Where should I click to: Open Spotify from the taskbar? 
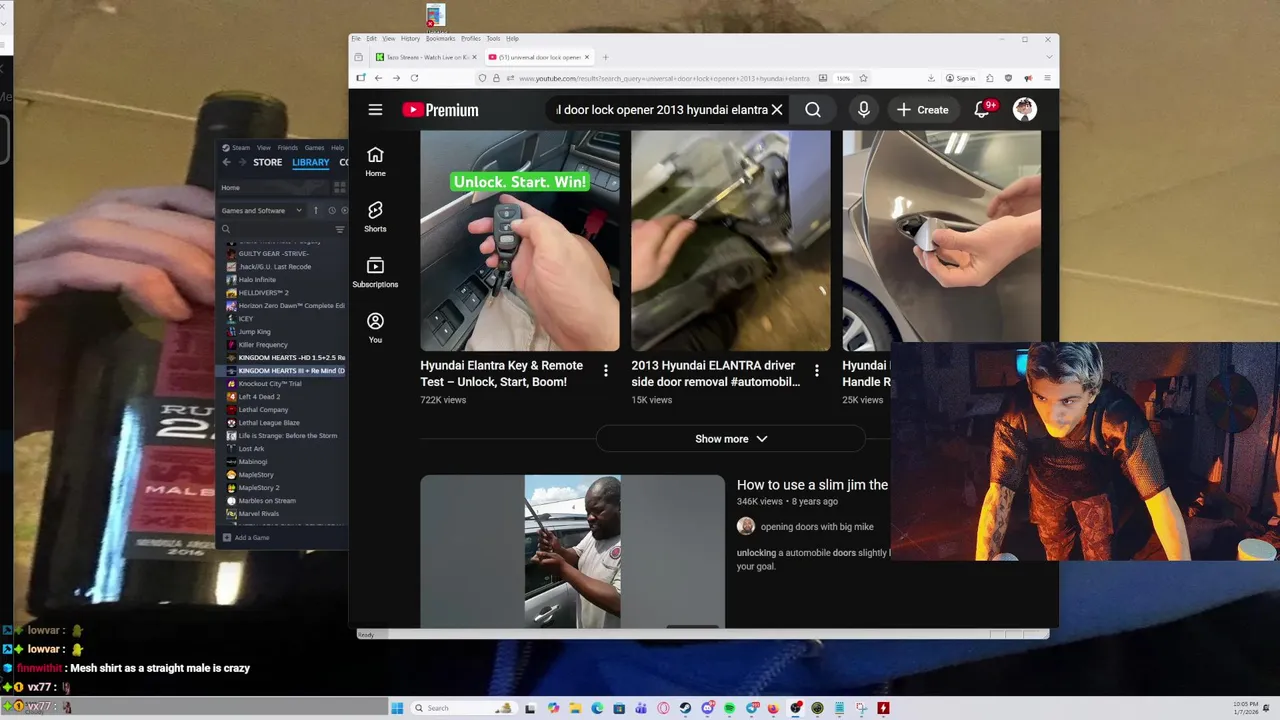click(729, 708)
